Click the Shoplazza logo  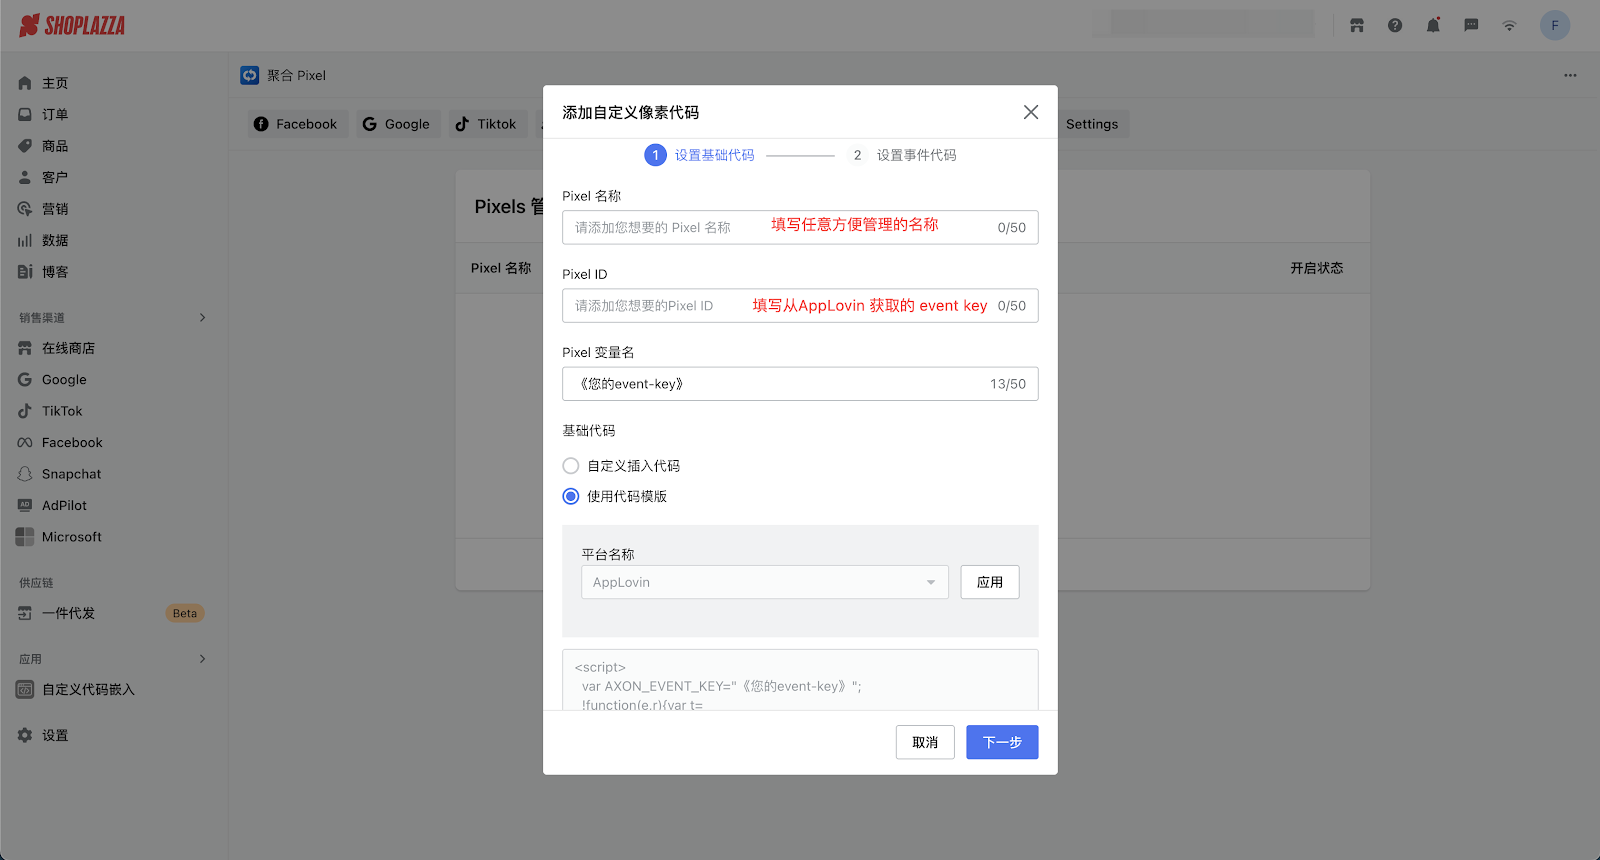72,25
